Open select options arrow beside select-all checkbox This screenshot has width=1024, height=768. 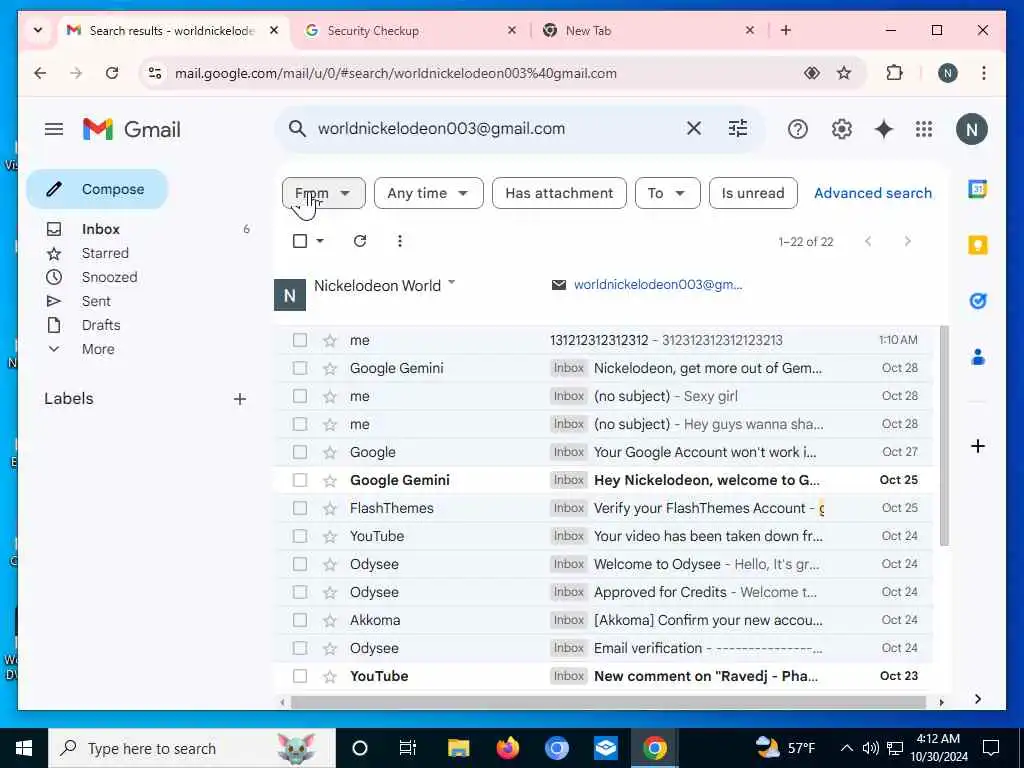(320, 241)
